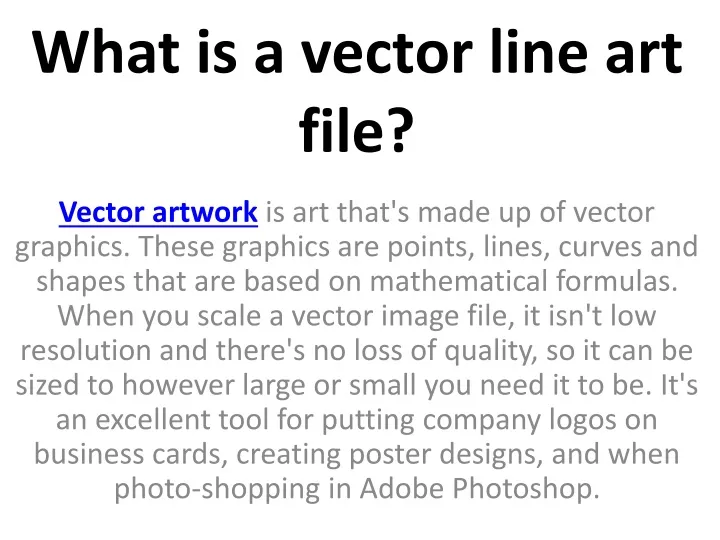
Task: Click the heading 'What is a vector line art file?'
Action: tap(357, 90)
